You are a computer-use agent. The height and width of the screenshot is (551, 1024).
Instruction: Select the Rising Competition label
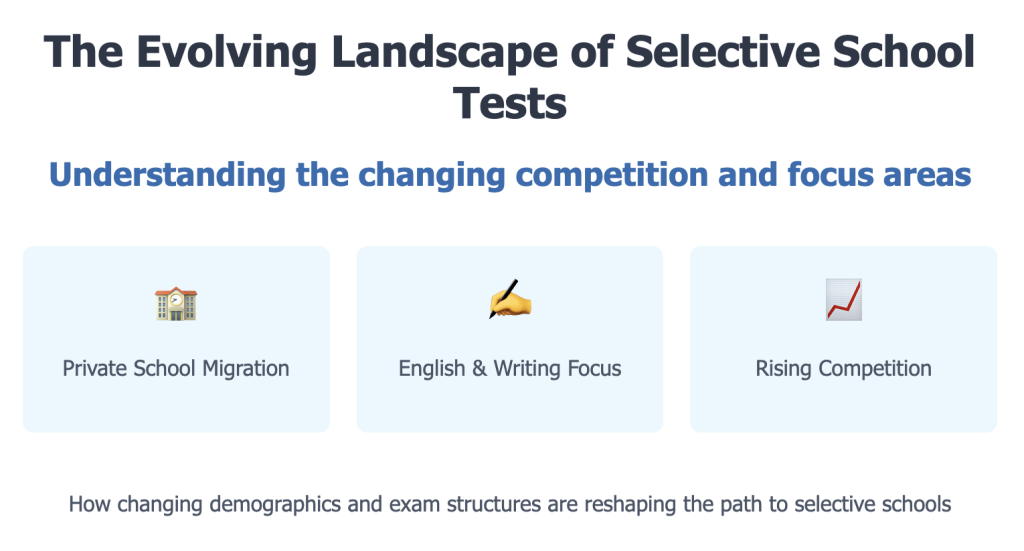[843, 368]
